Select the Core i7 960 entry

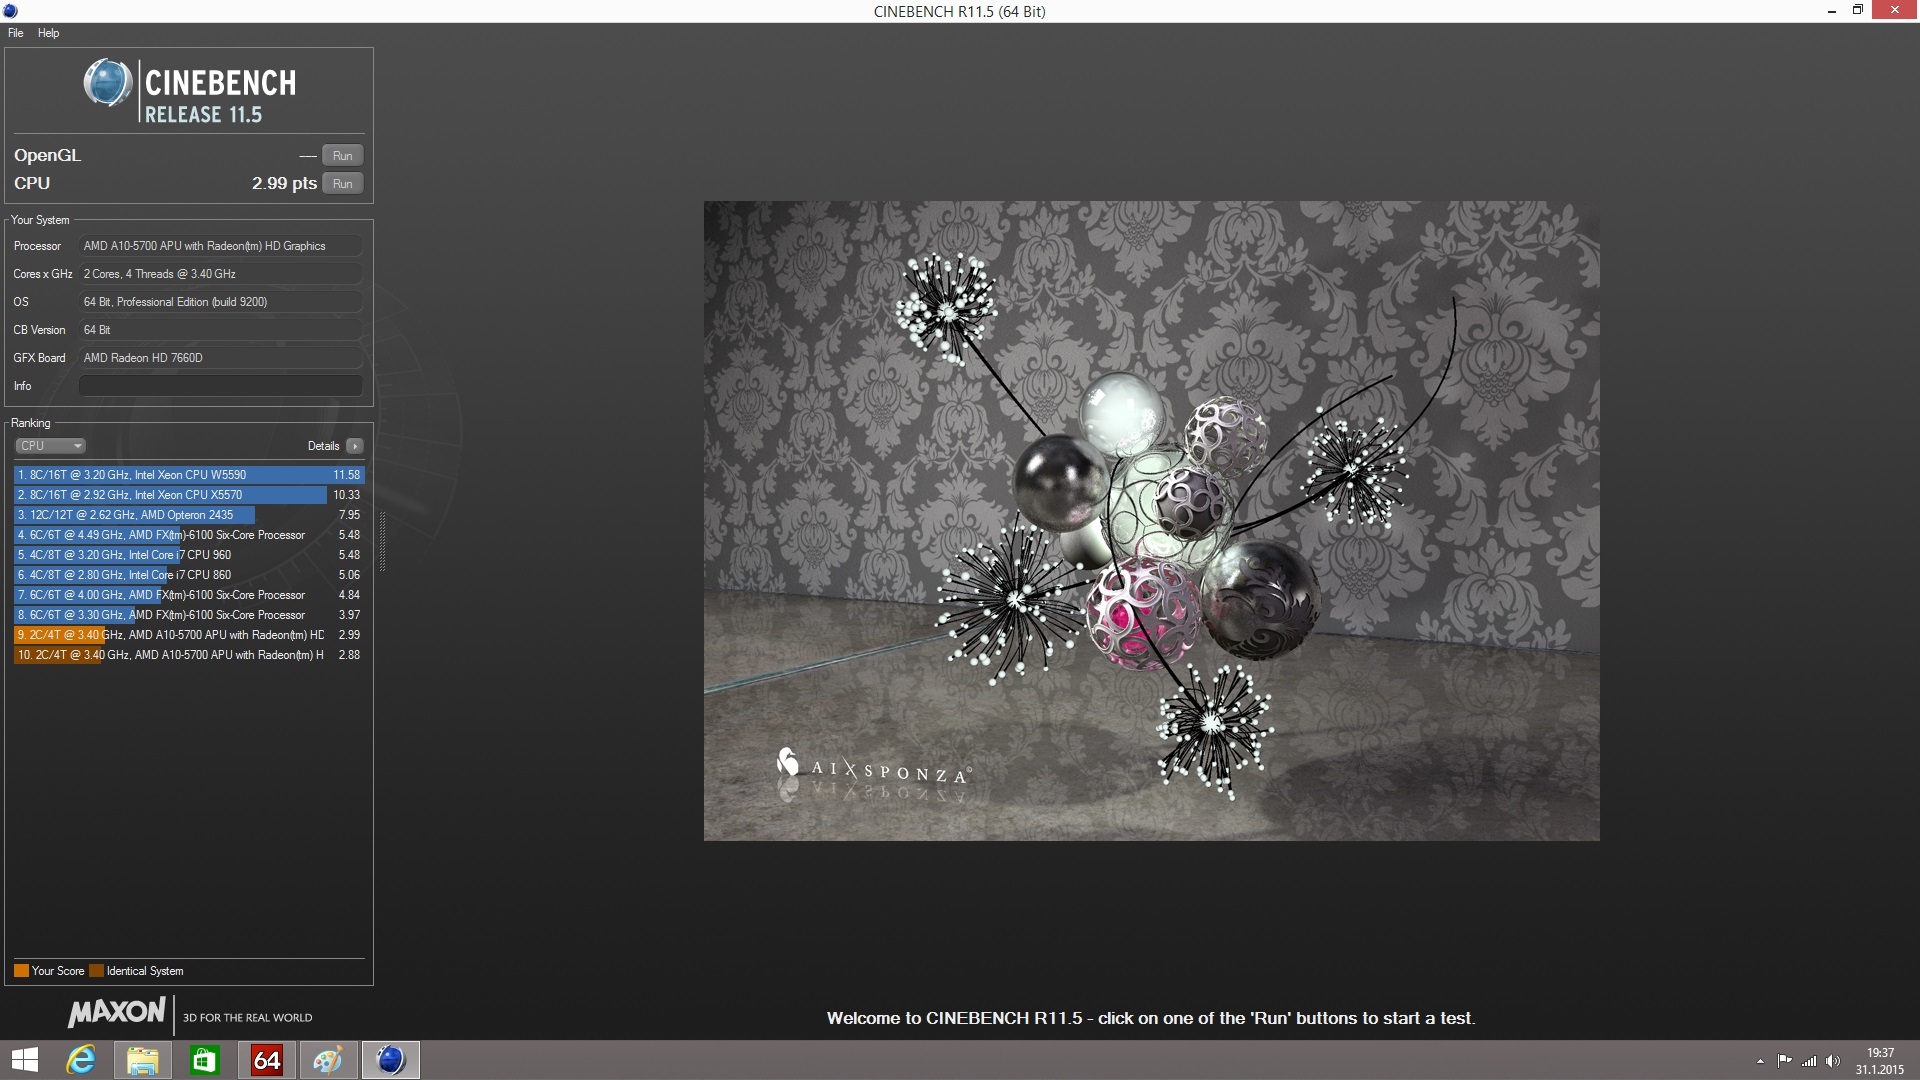(189, 555)
